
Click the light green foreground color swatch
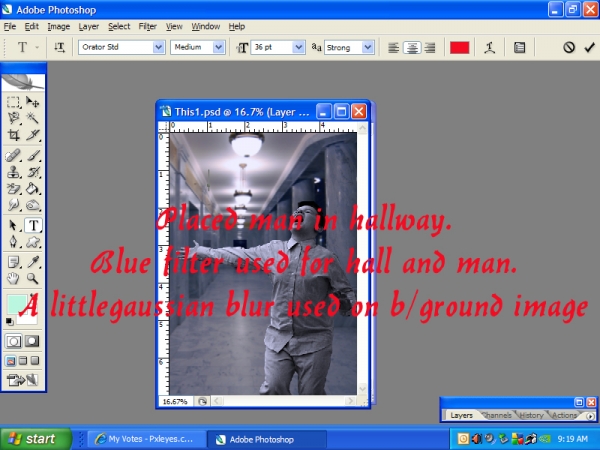[x=16, y=304]
